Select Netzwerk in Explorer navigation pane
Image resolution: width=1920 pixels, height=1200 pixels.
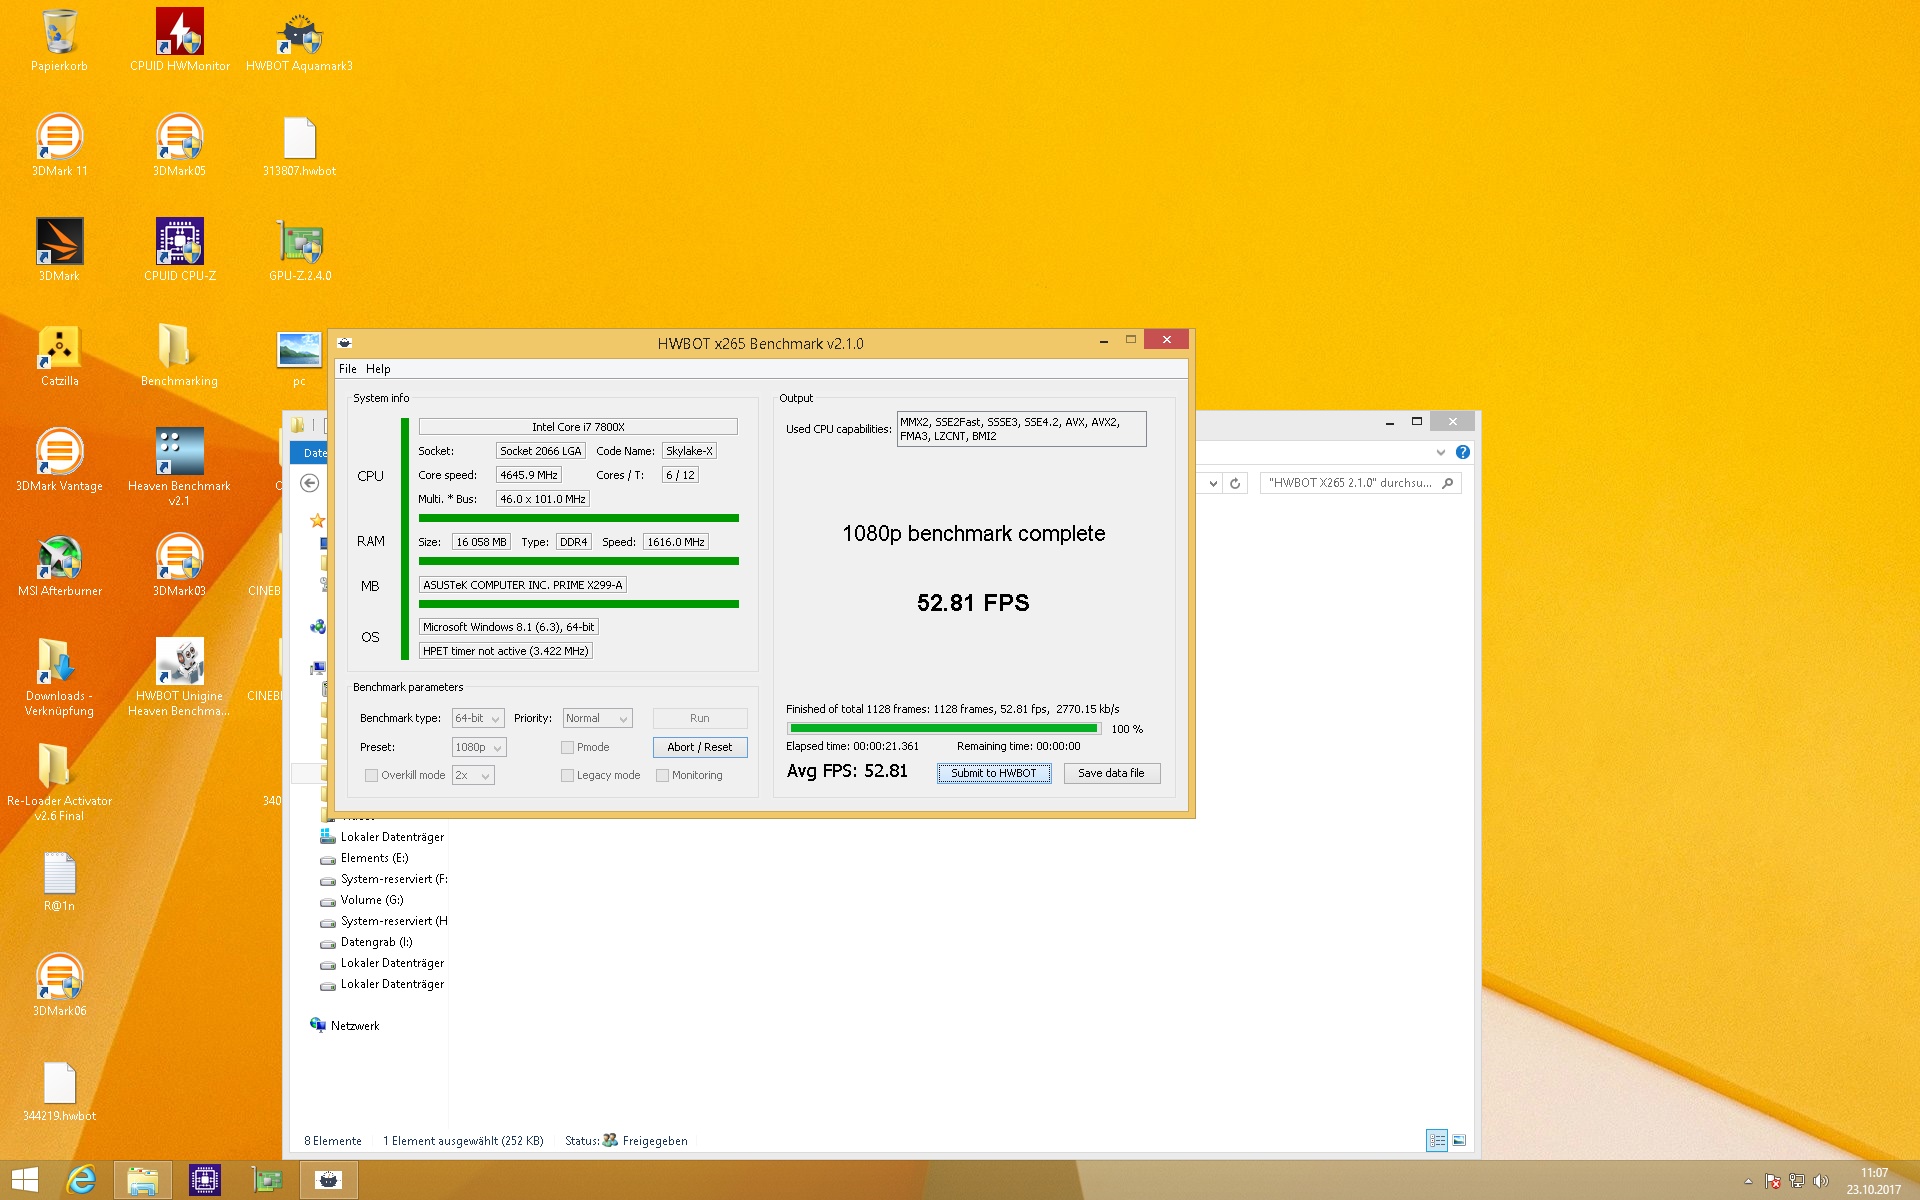[355, 1026]
